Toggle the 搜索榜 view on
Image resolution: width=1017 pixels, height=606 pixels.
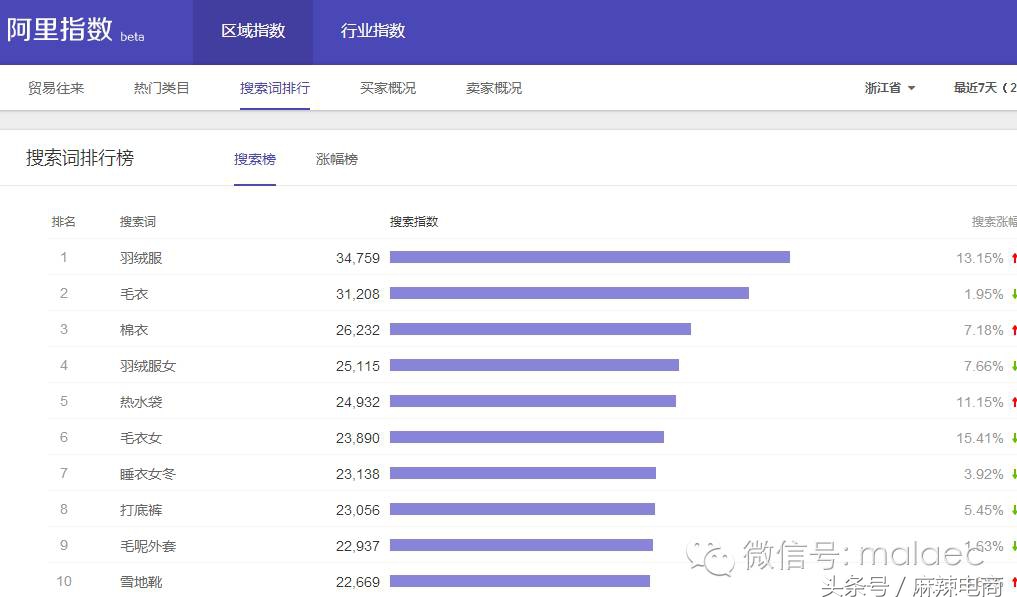(x=254, y=158)
